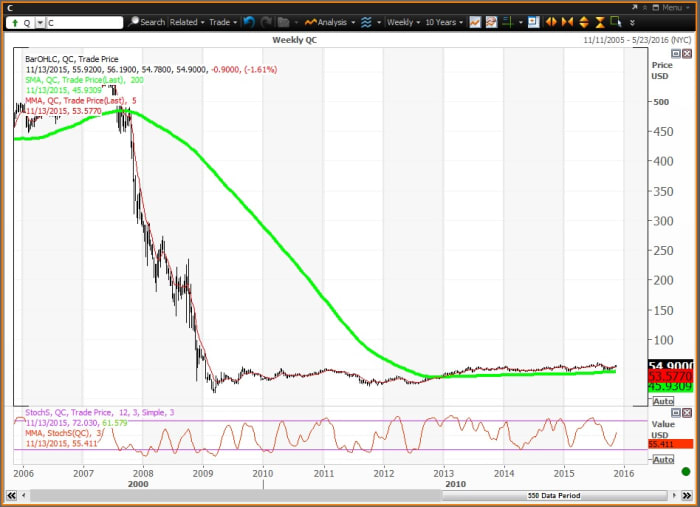700x507 pixels.
Task: Expand the crosshair tool dropdown arrow
Action: [x=520, y=22]
